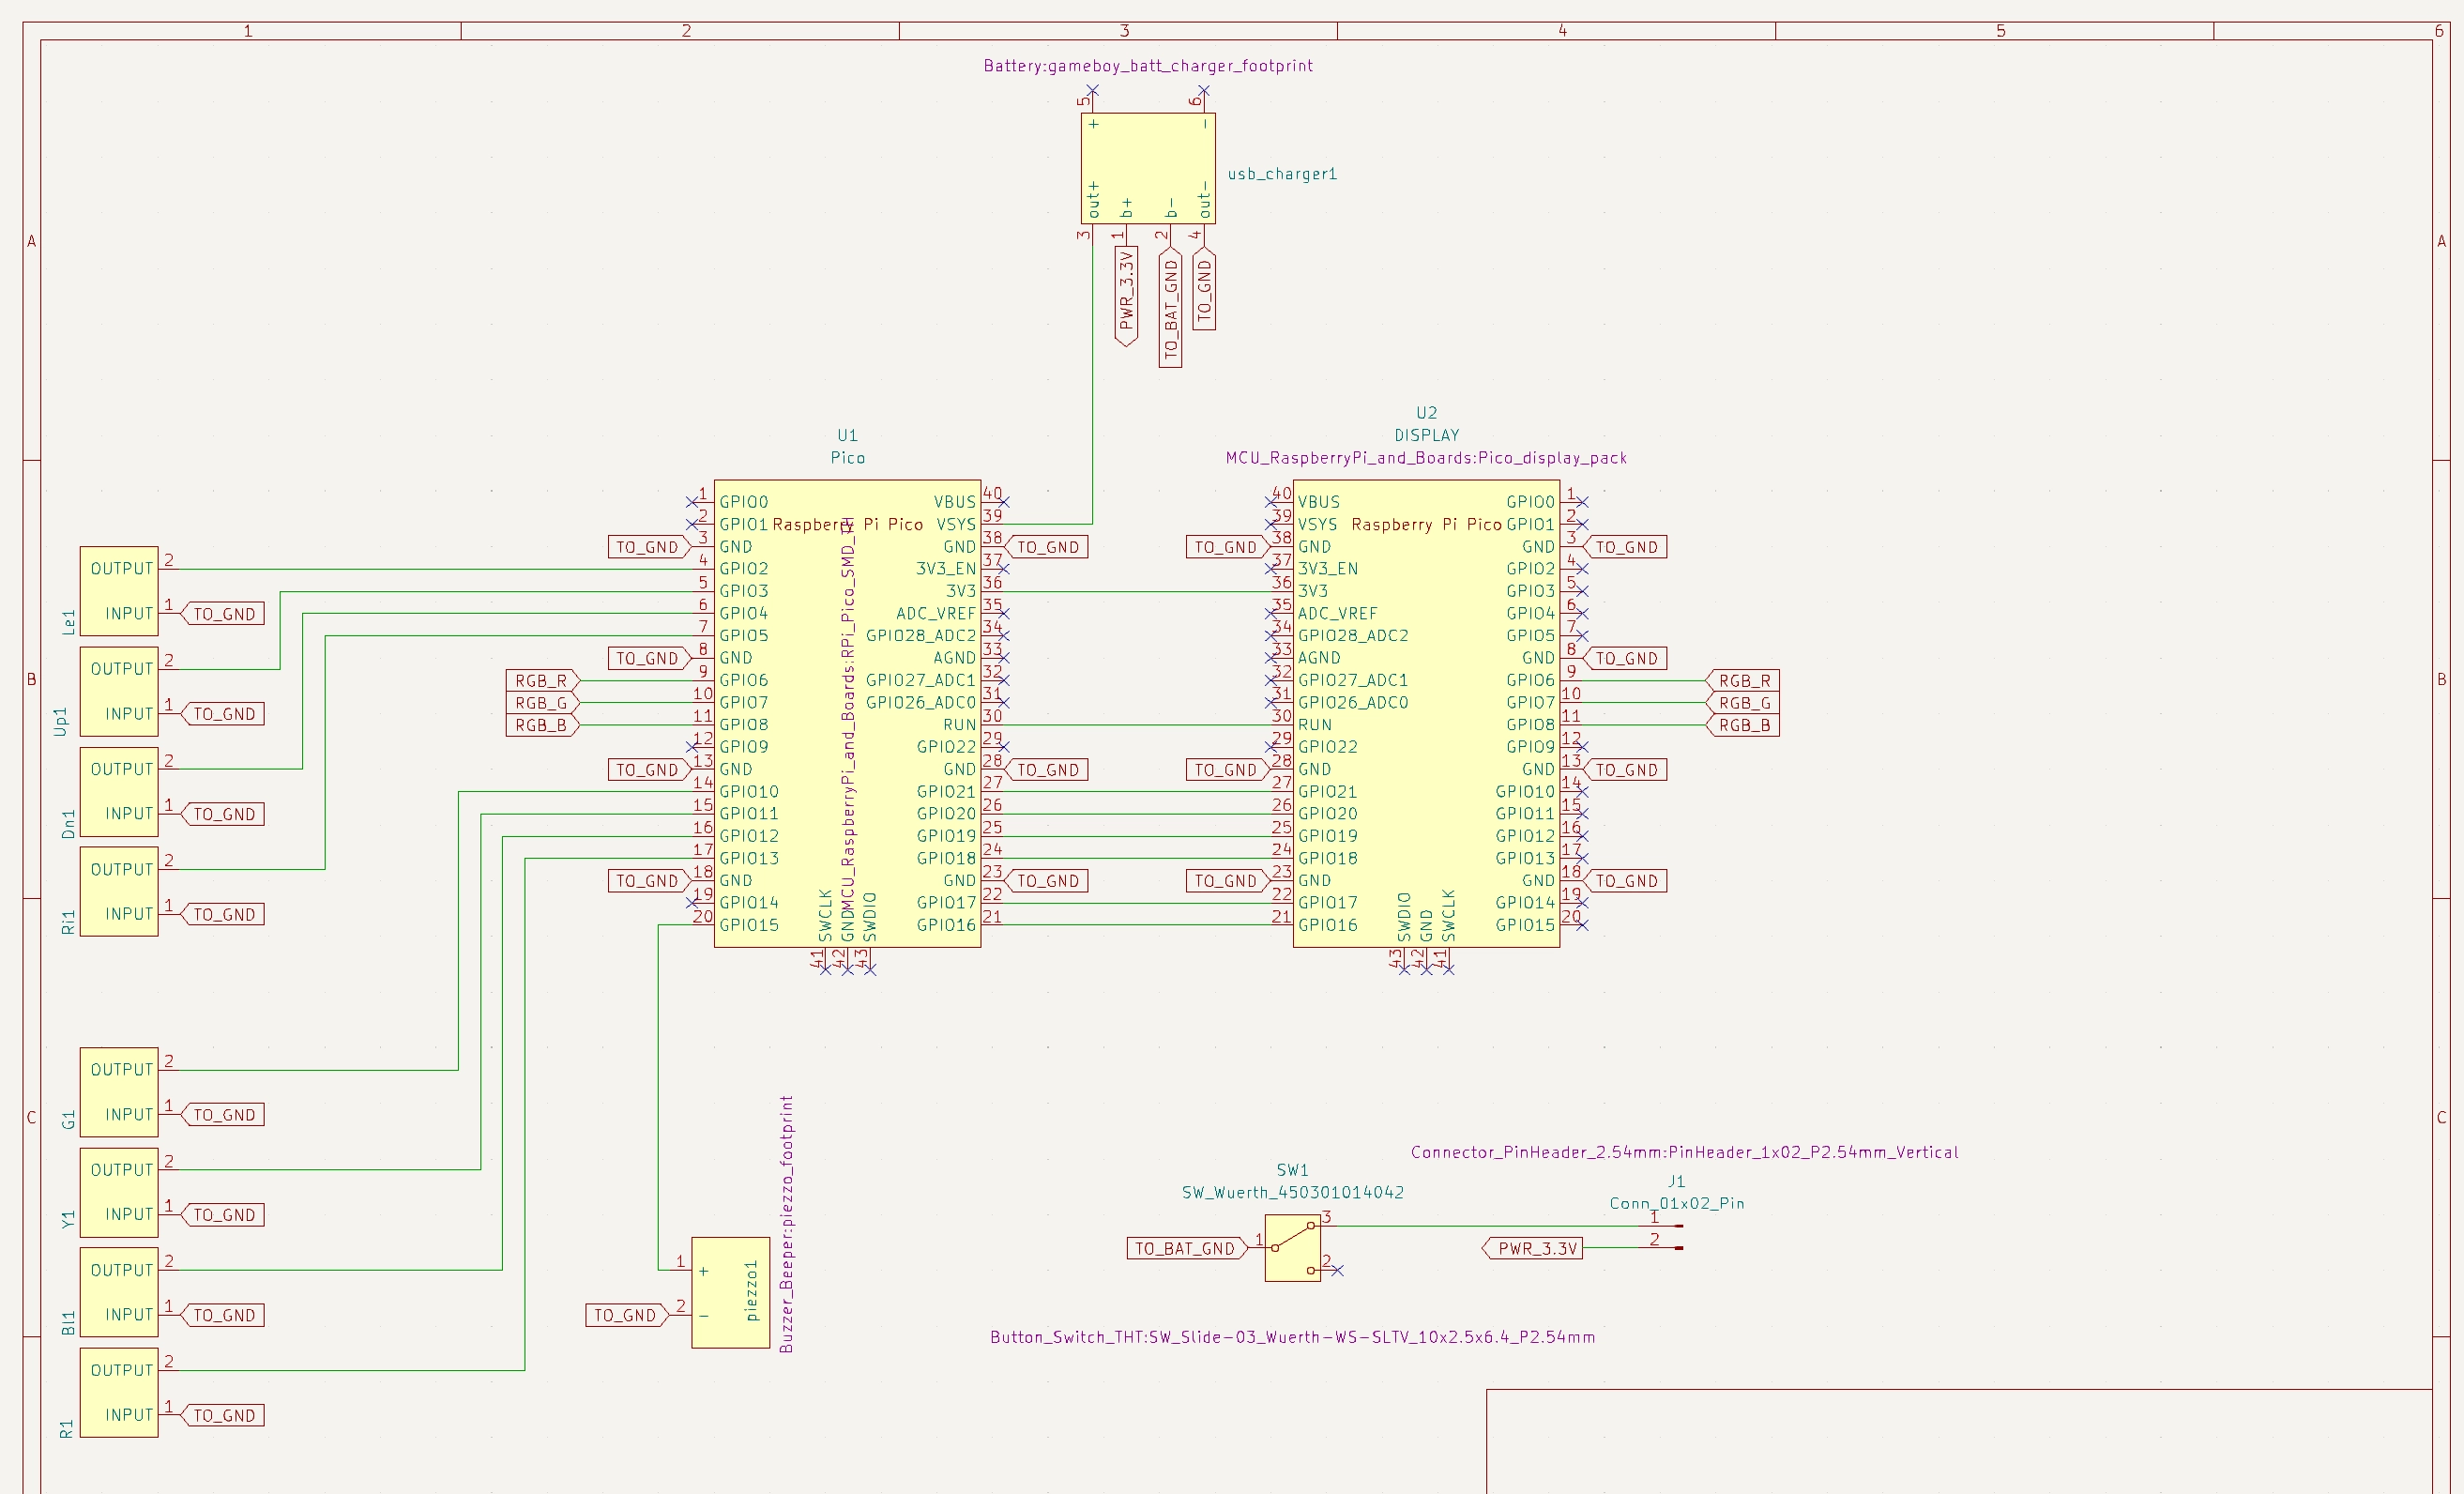The width and height of the screenshot is (2464, 1494).
Task: Select the piezzo1 buzzer symbol
Action: click(x=731, y=1292)
